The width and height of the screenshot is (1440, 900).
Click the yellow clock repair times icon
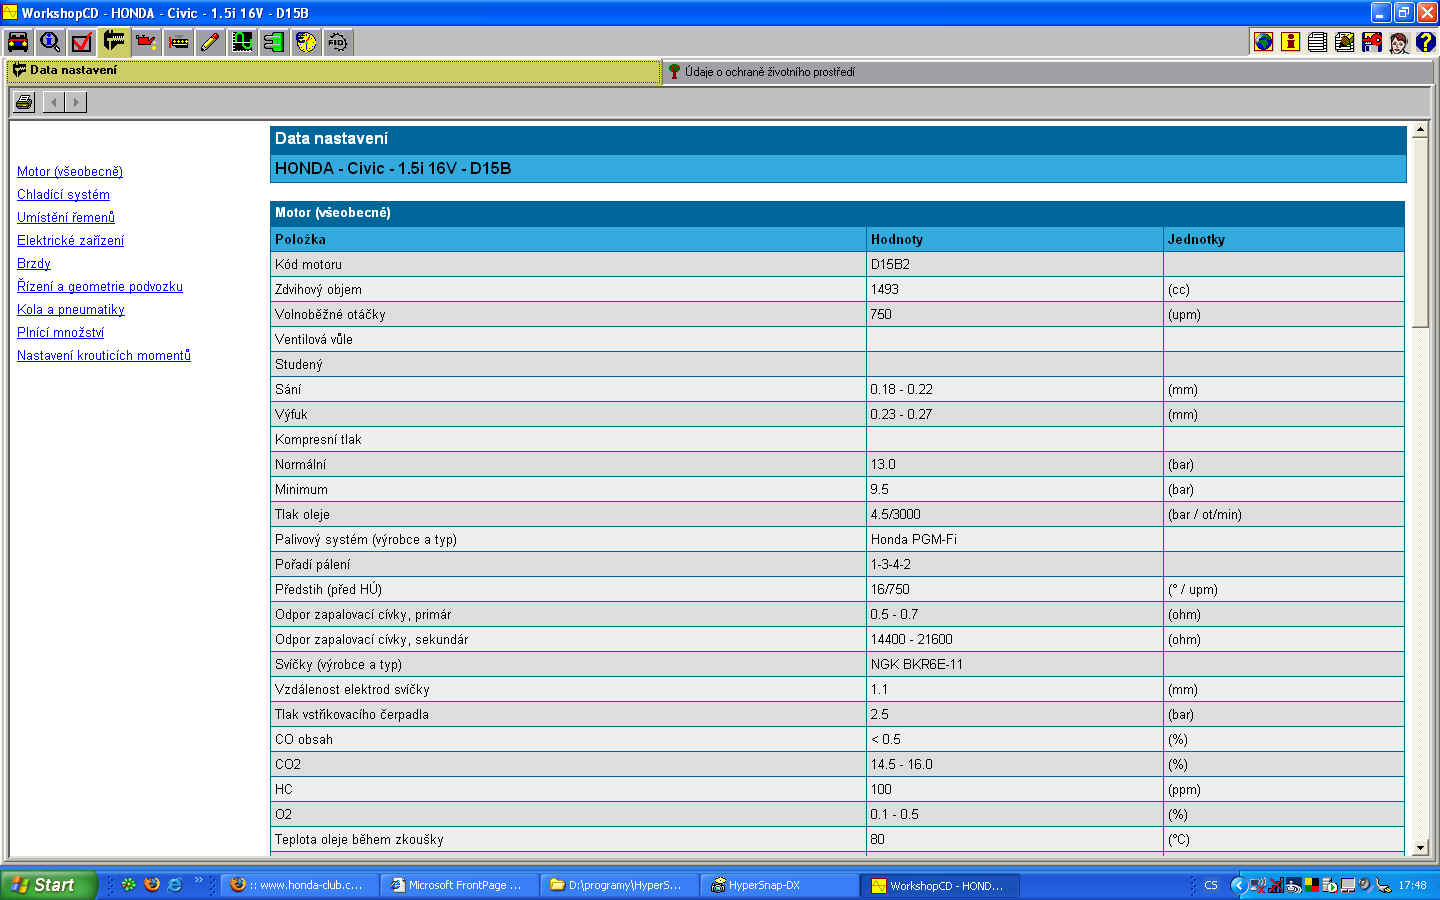tap(306, 42)
